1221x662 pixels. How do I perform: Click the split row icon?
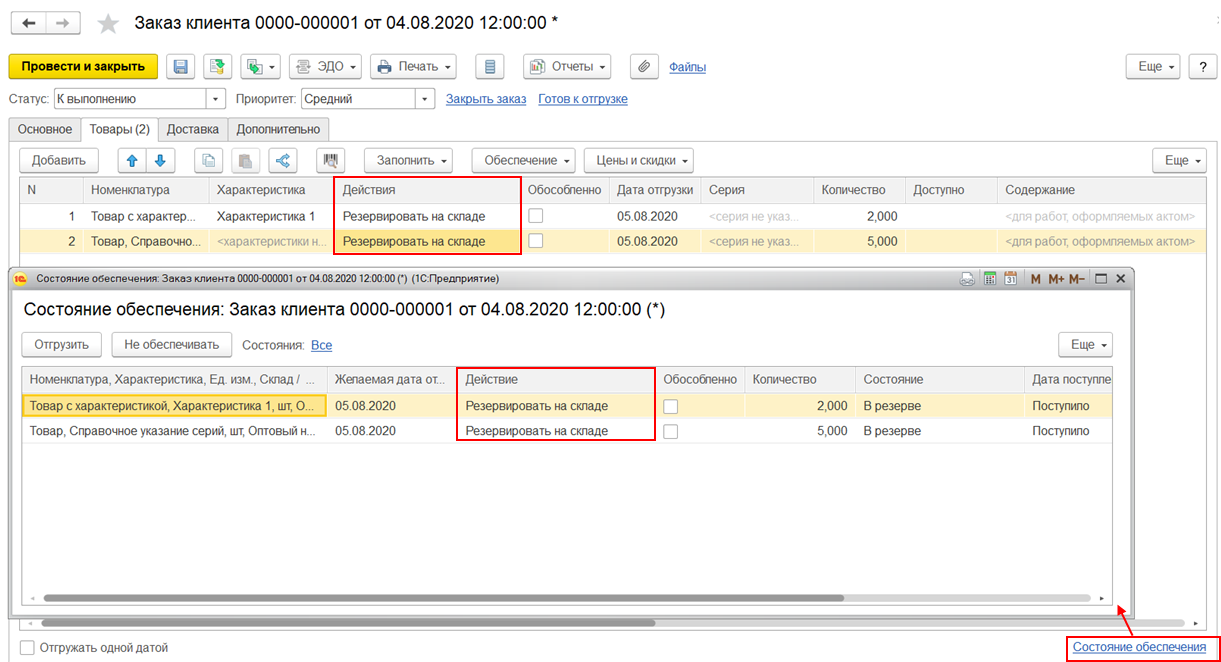click(x=283, y=160)
